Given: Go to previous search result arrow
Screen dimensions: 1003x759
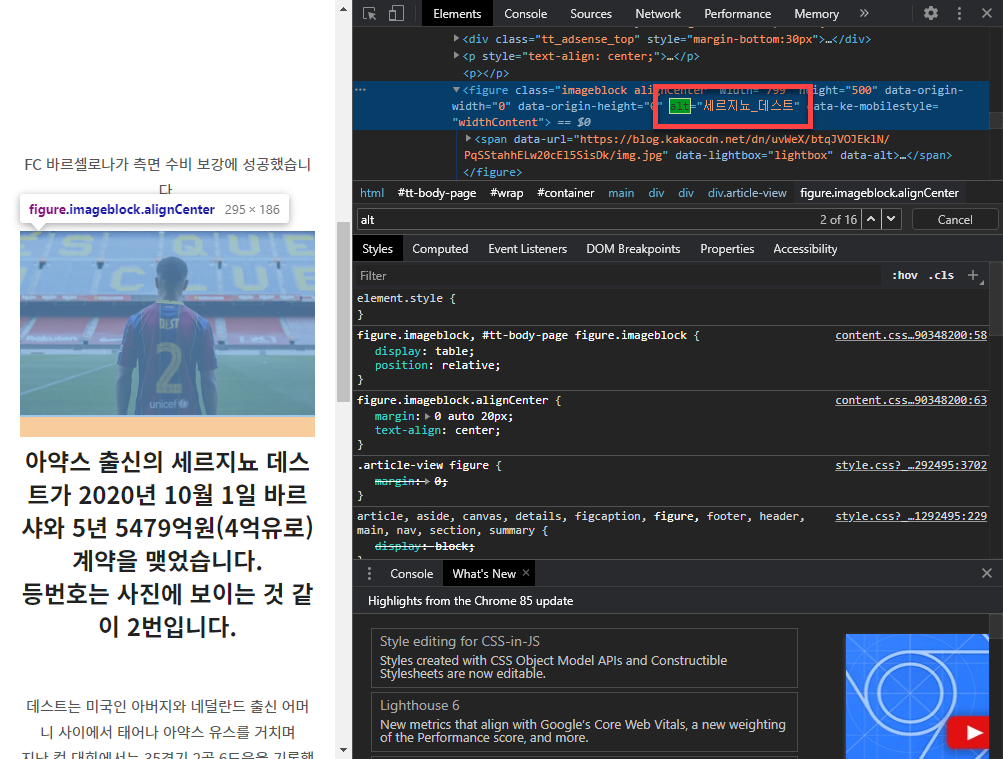Looking at the screenshot, I should [871, 219].
